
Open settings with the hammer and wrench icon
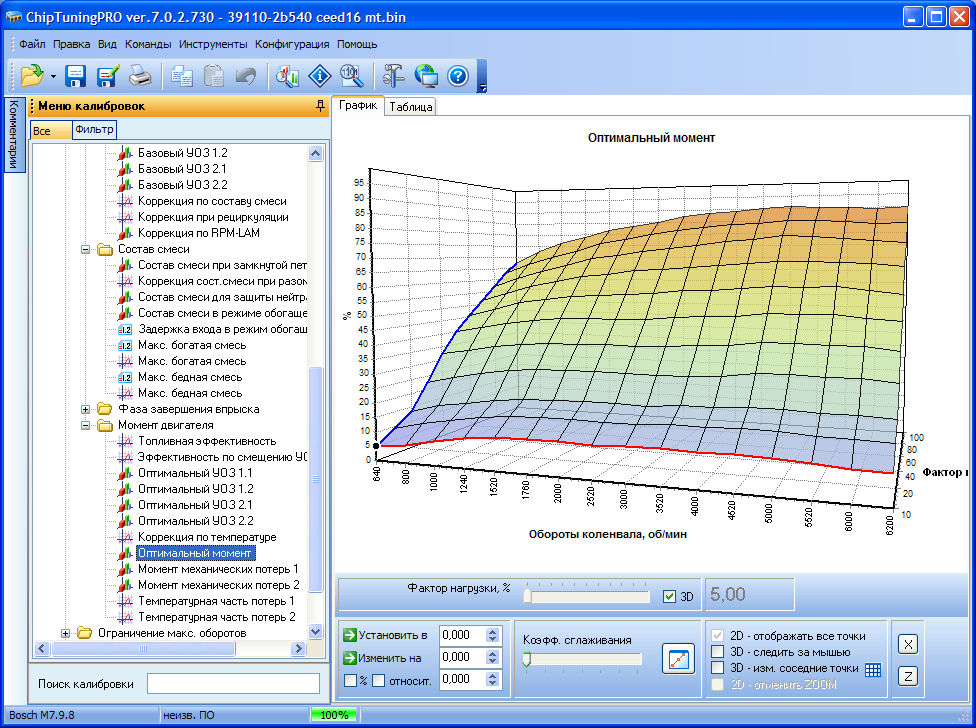(x=393, y=76)
